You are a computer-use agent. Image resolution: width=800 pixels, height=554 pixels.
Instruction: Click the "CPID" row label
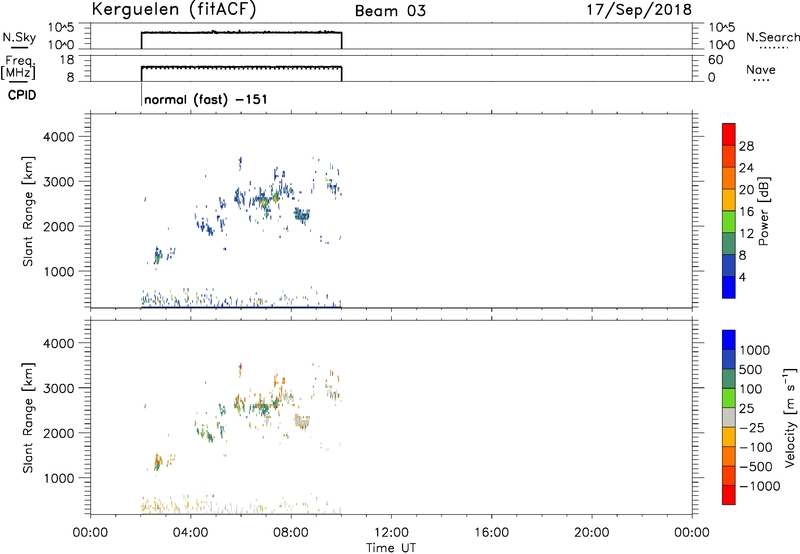(22, 95)
